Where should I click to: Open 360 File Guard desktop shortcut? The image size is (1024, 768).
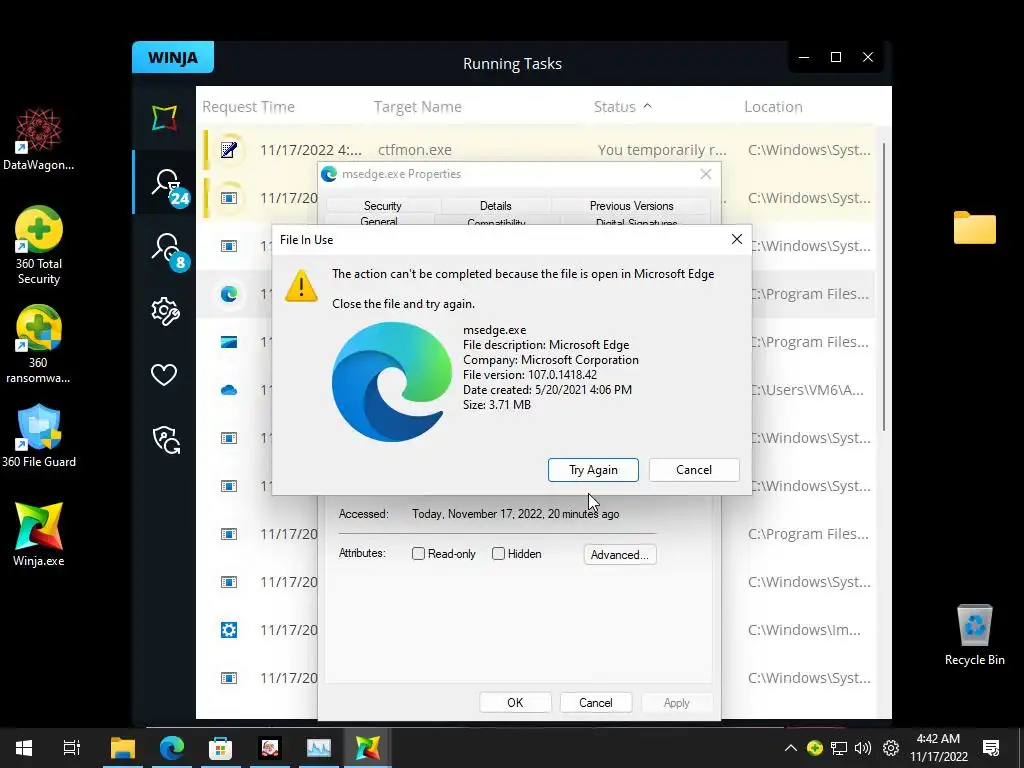pyautogui.click(x=39, y=436)
